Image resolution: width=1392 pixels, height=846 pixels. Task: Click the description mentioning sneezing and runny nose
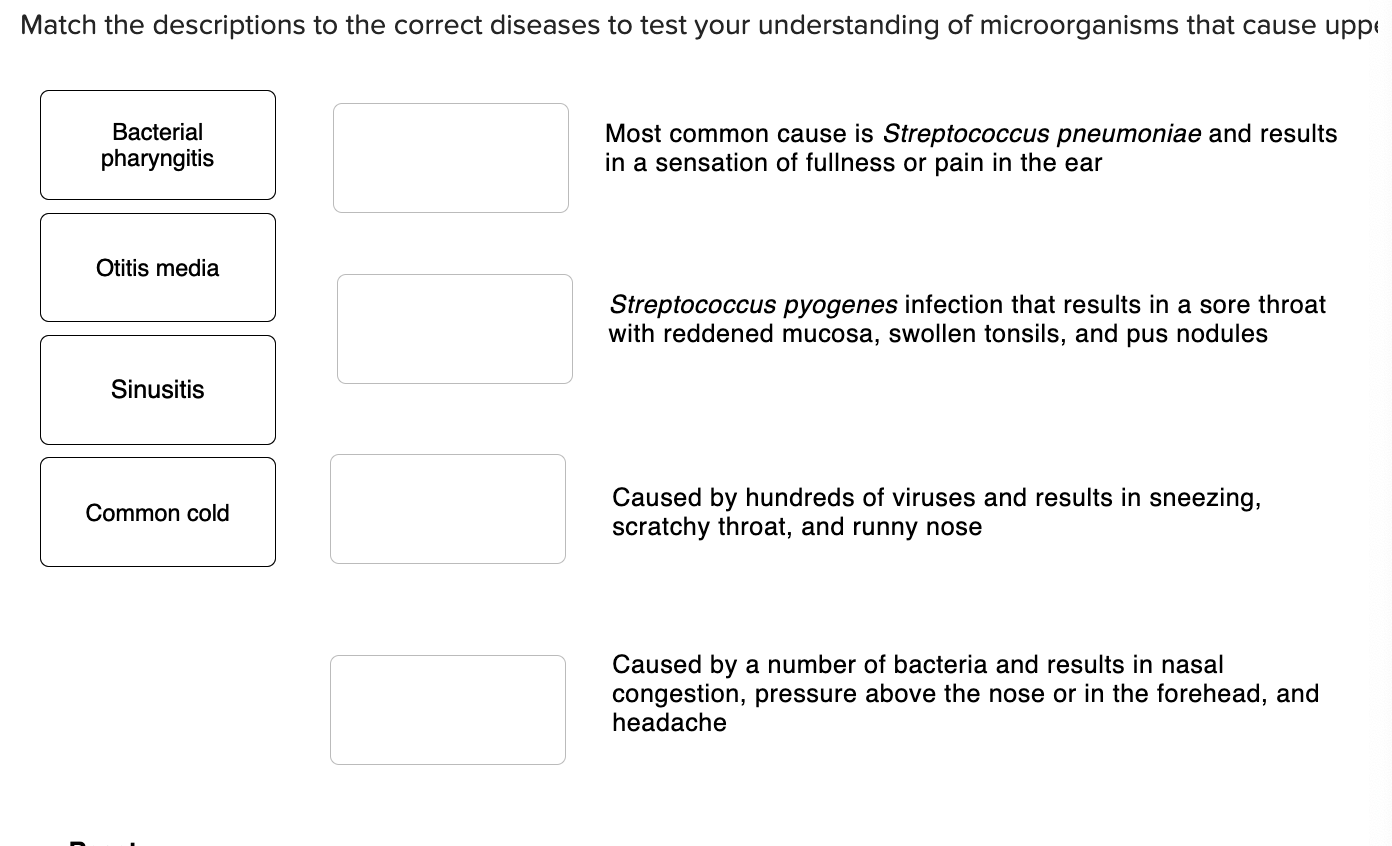(x=936, y=511)
